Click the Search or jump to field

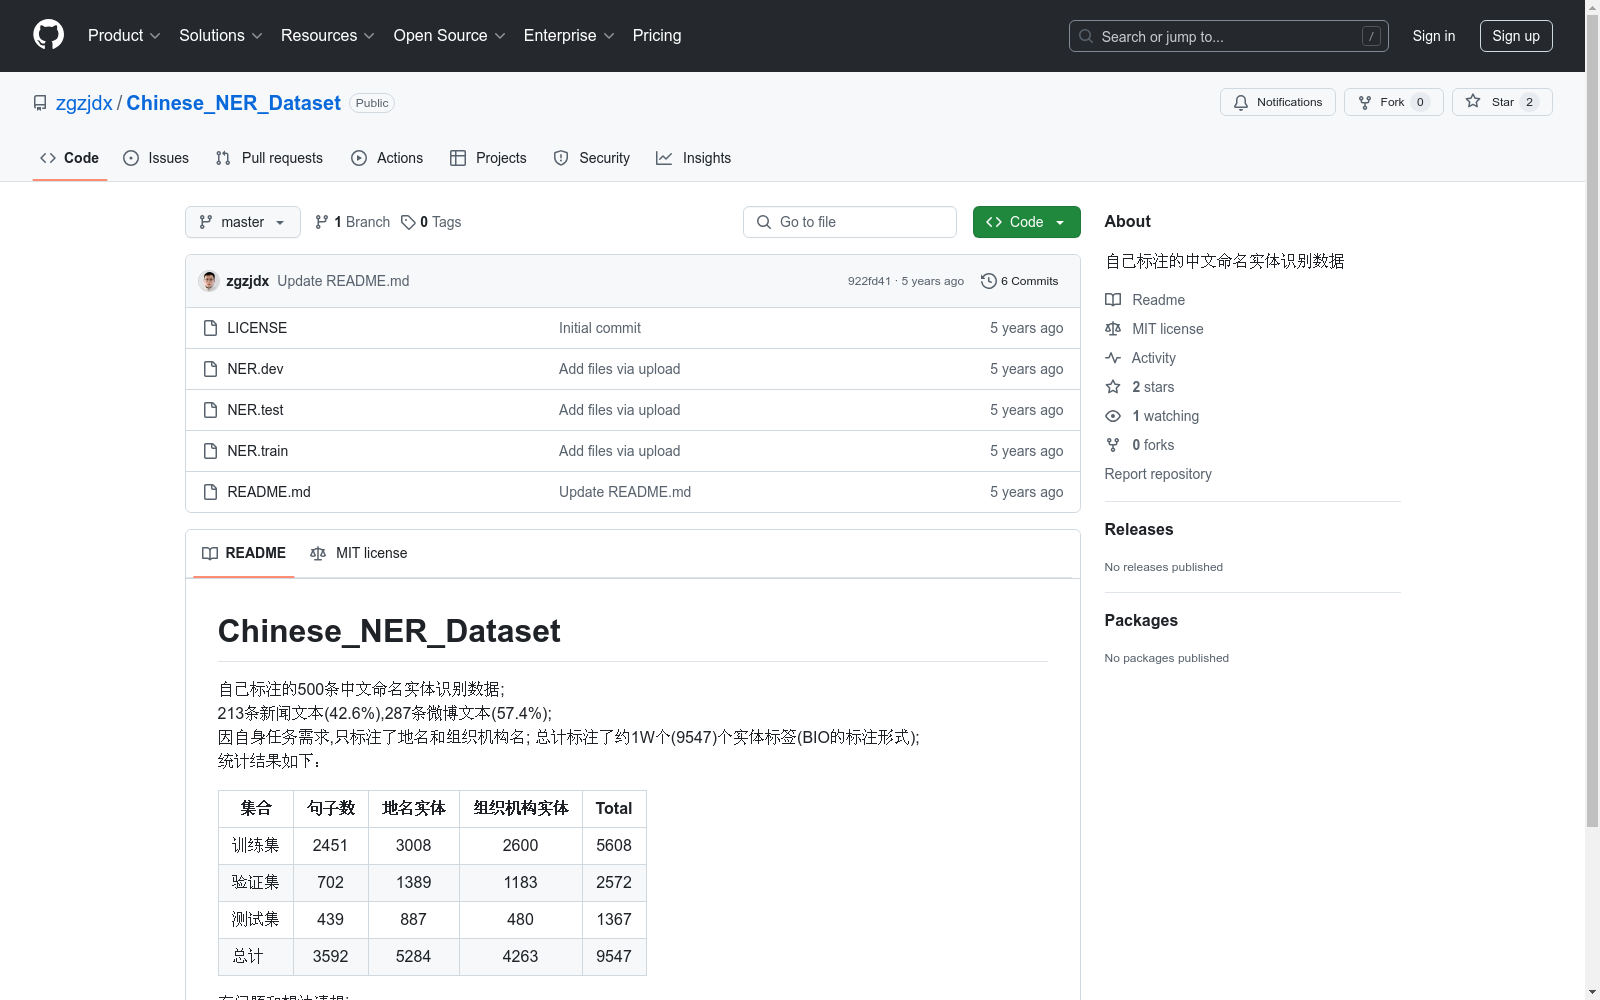point(1229,36)
